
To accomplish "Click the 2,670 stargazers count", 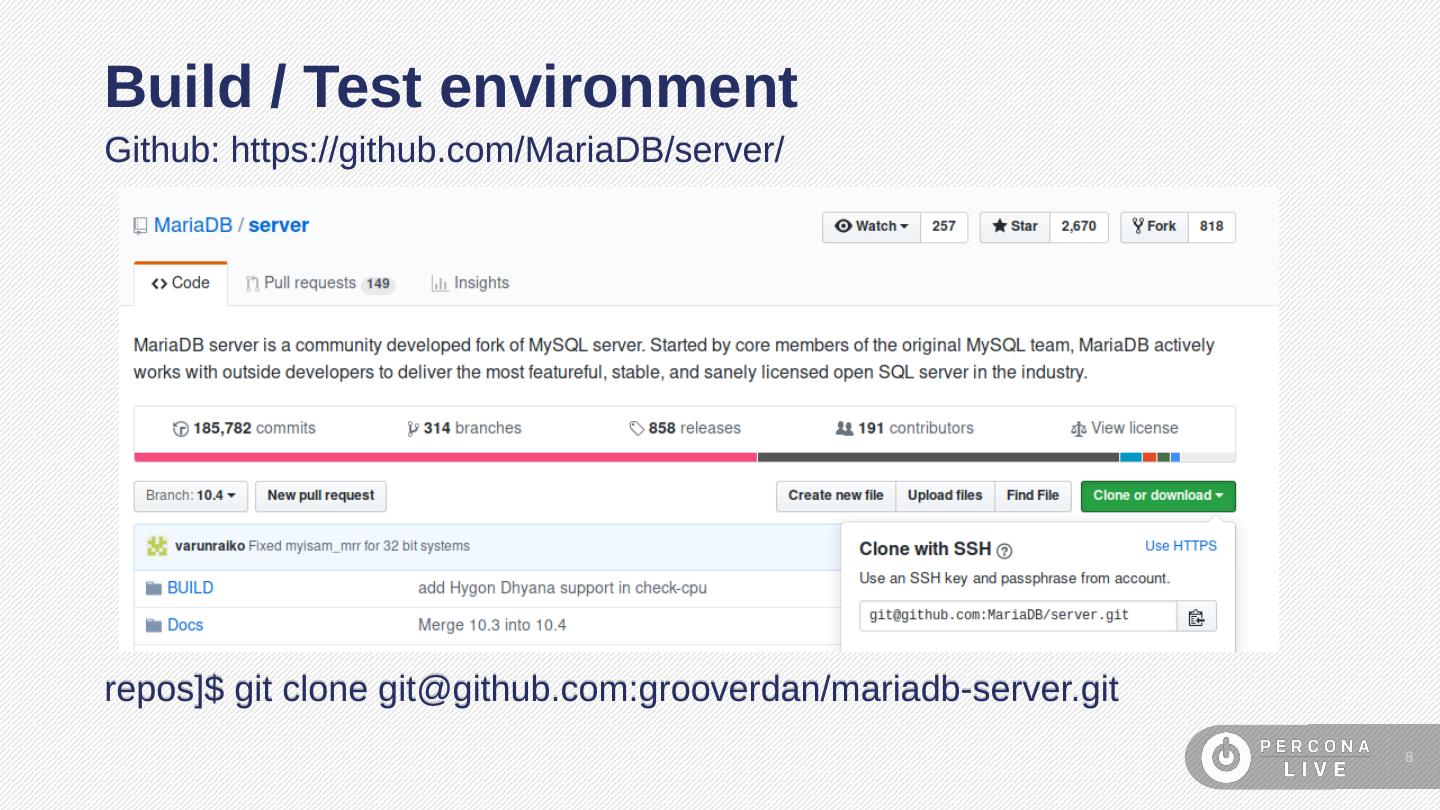I will 1079,227.
